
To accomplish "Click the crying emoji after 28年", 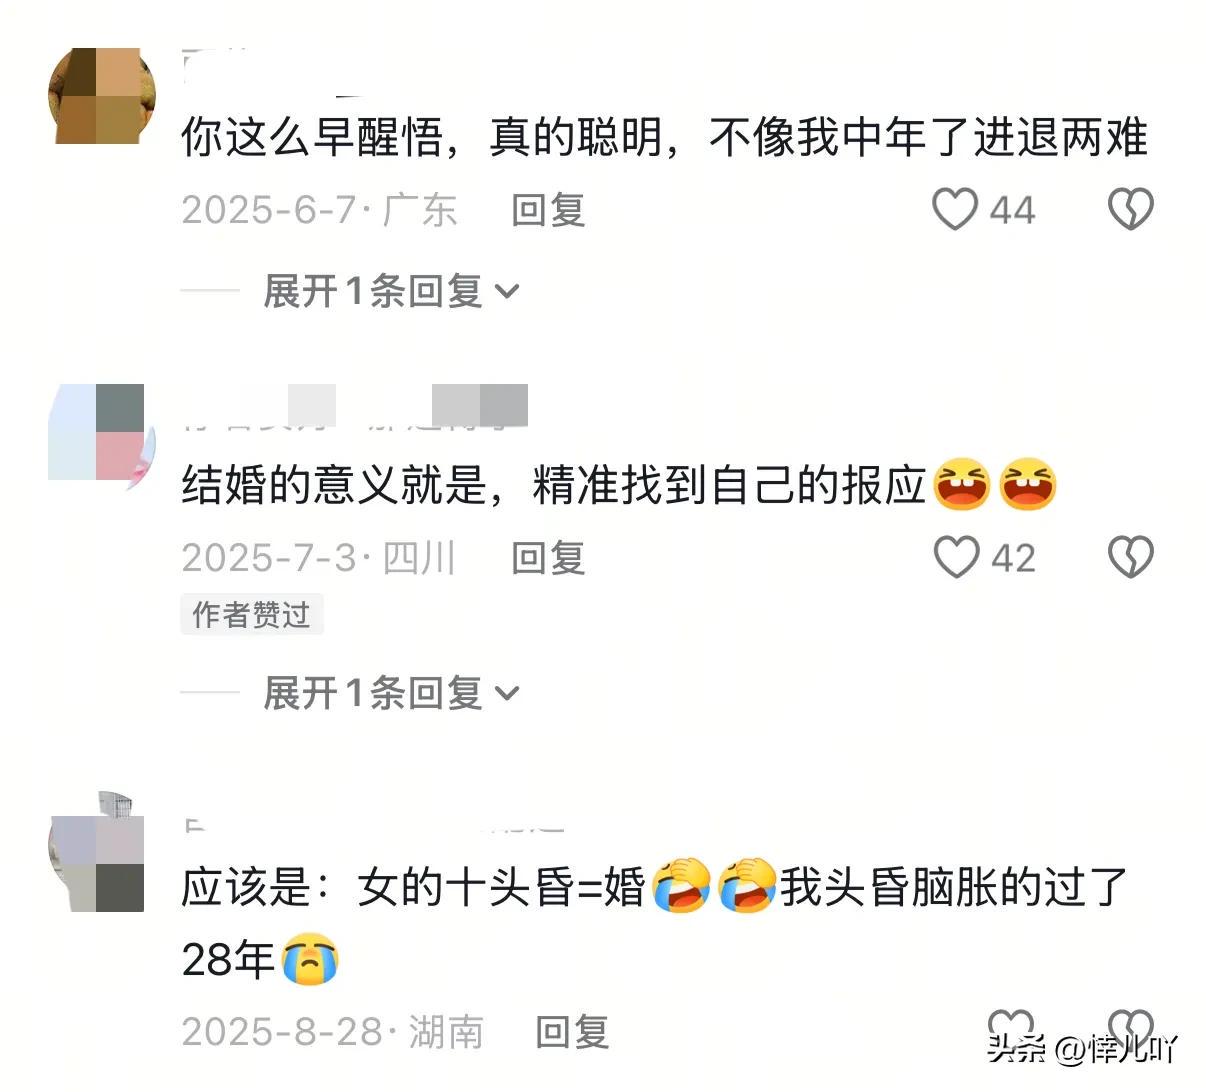I will 310,959.
